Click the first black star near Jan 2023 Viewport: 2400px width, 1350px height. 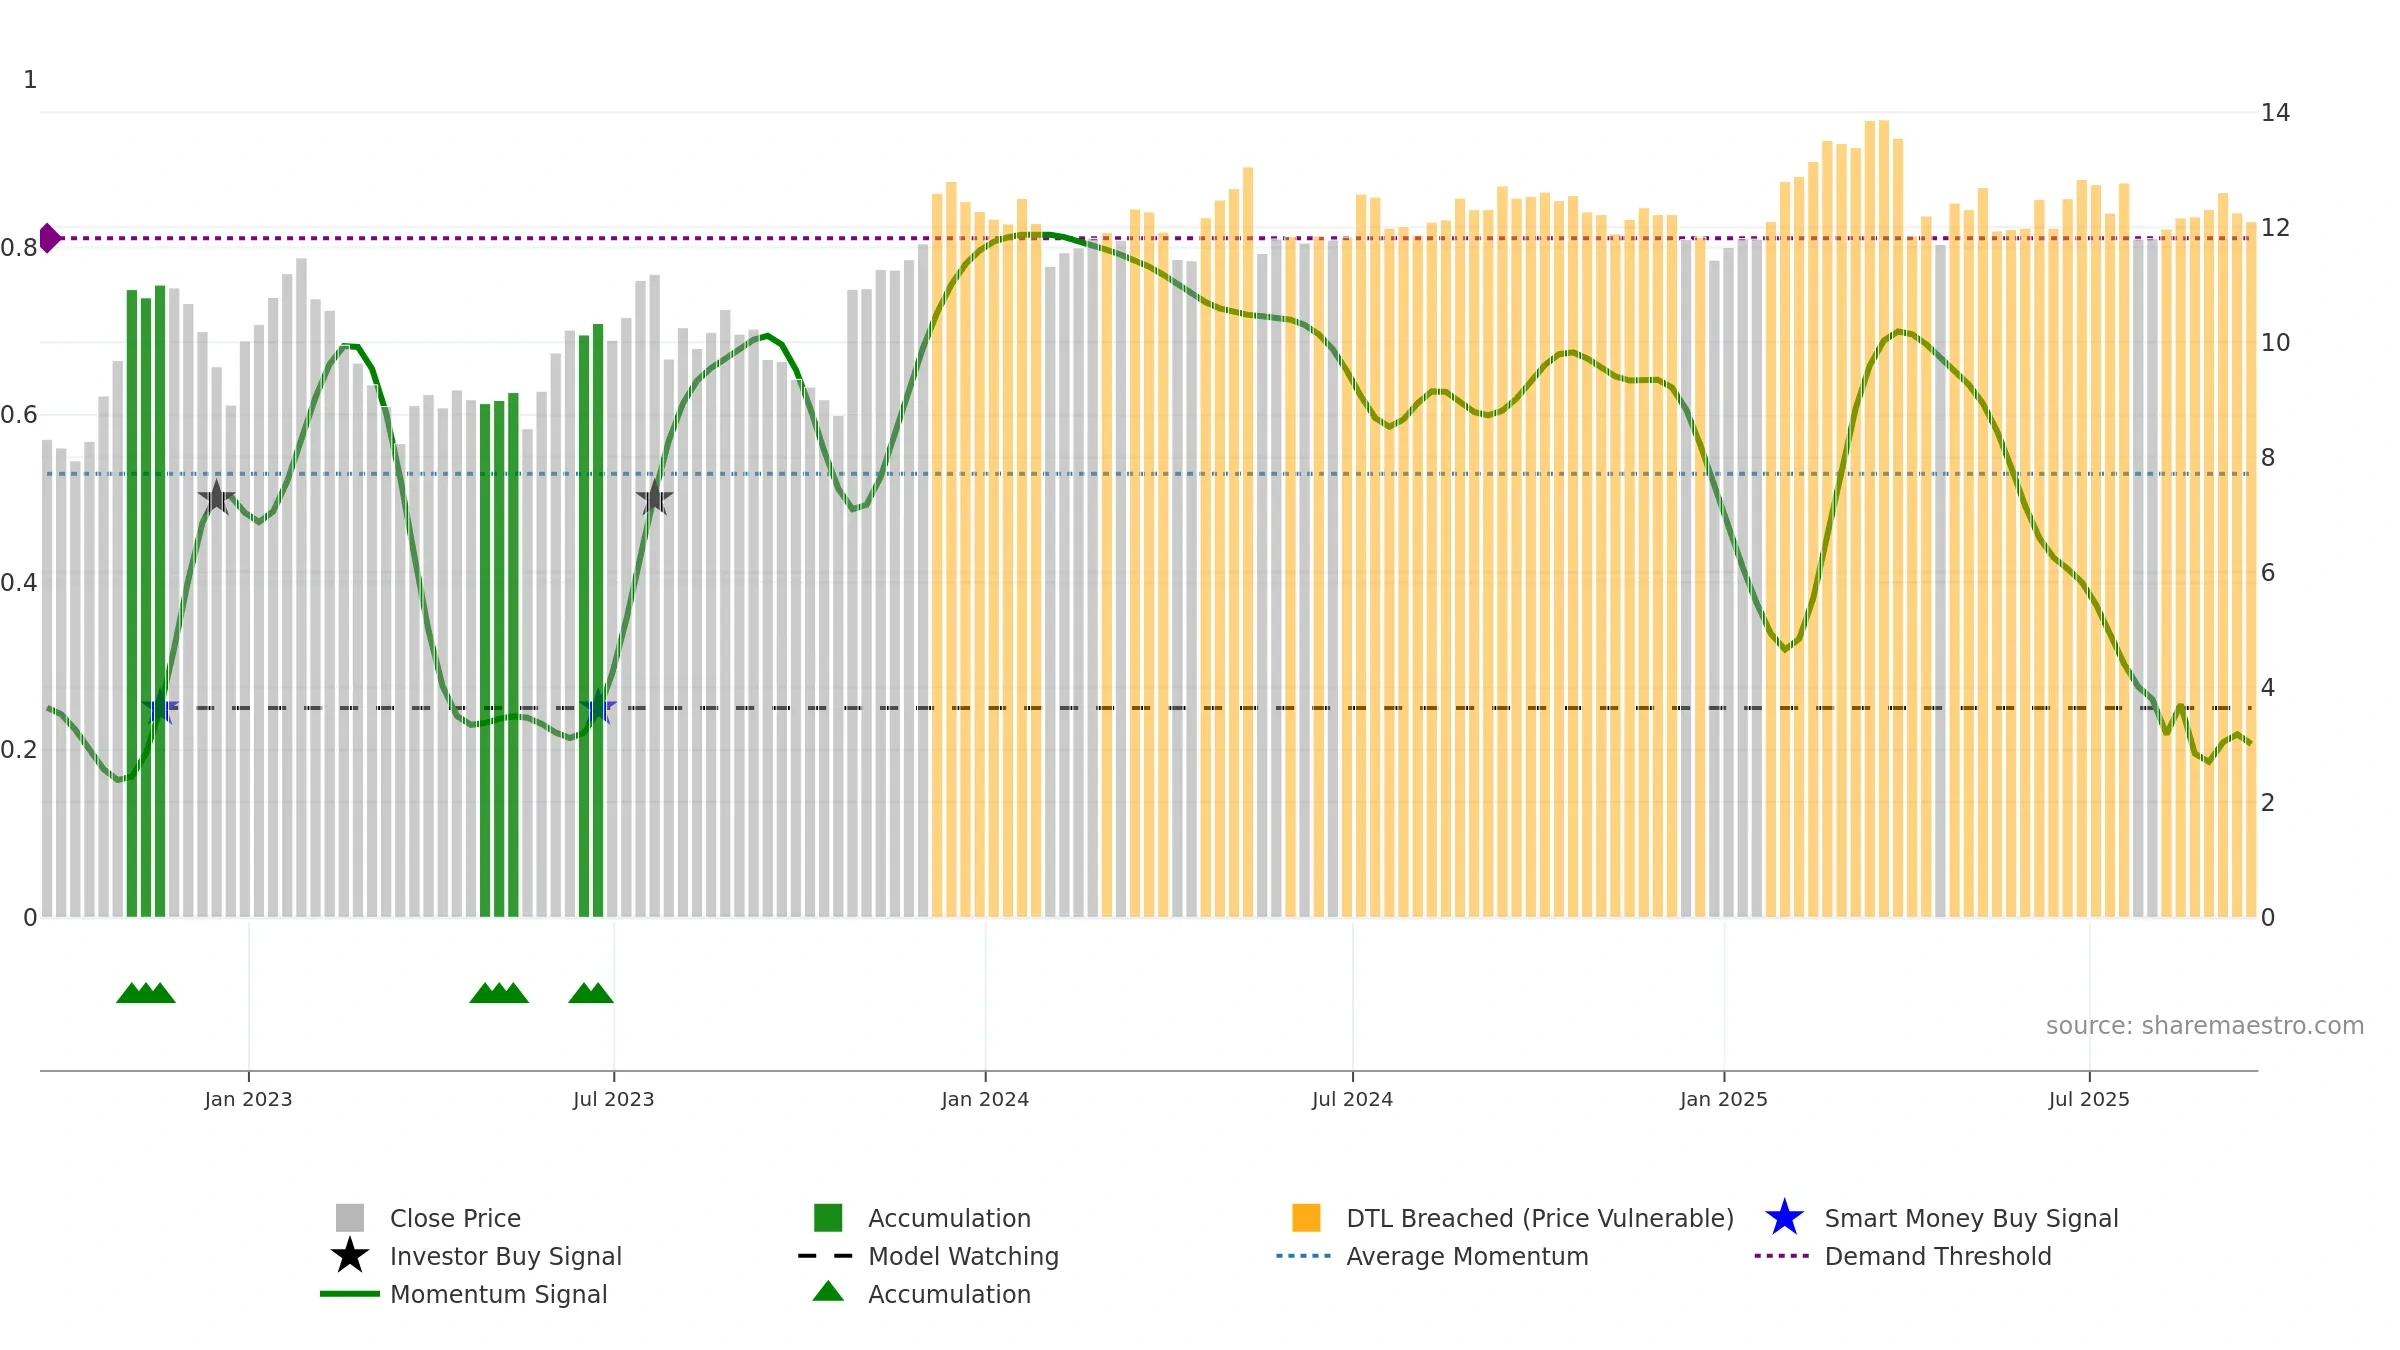click(x=216, y=497)
